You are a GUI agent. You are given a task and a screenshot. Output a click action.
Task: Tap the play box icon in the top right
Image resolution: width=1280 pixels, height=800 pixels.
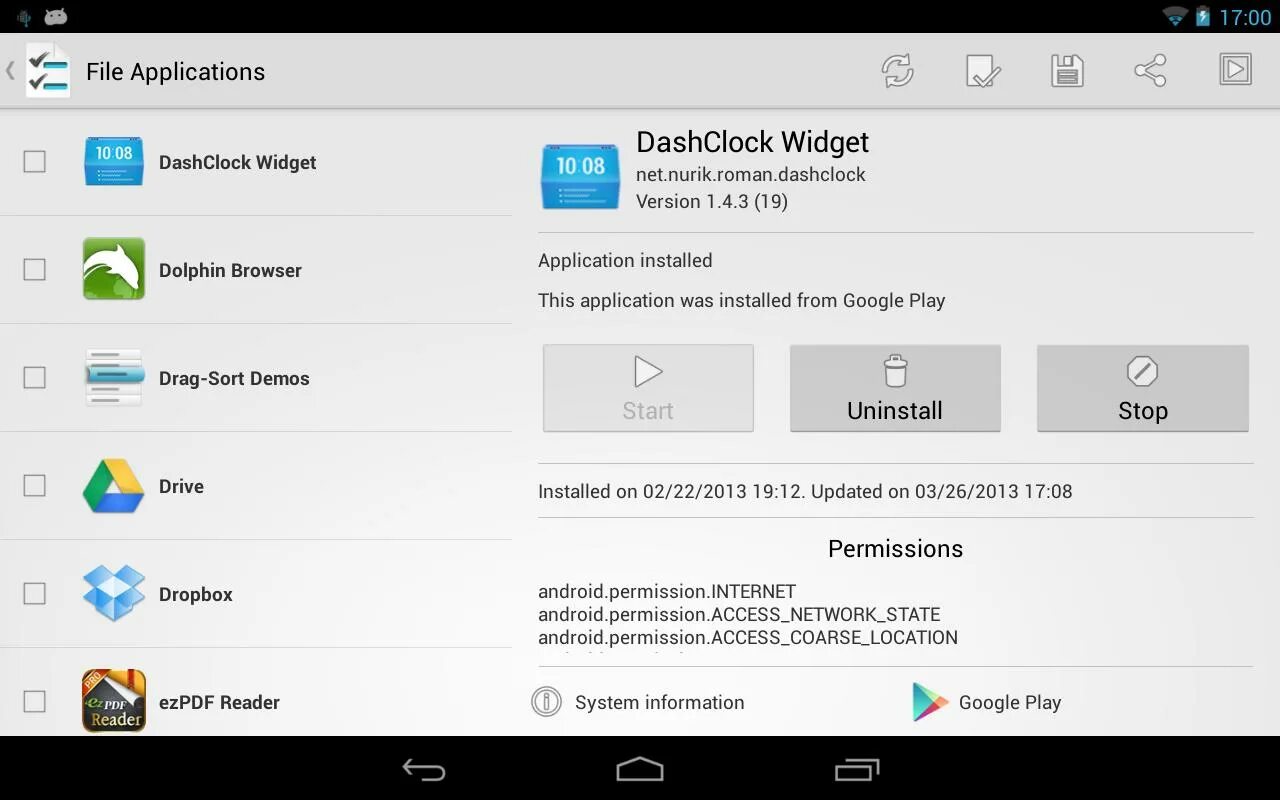click(1236, 69)
